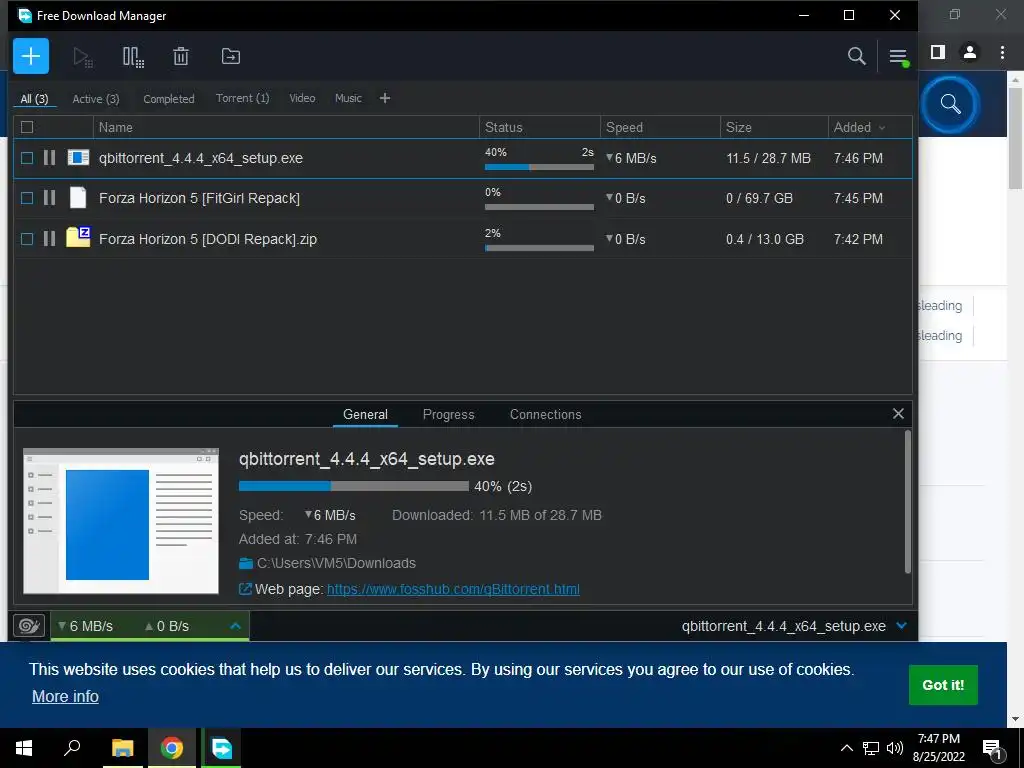Click the Status column header
Screen dimensions: 1024x768
[x=540, y=127]
